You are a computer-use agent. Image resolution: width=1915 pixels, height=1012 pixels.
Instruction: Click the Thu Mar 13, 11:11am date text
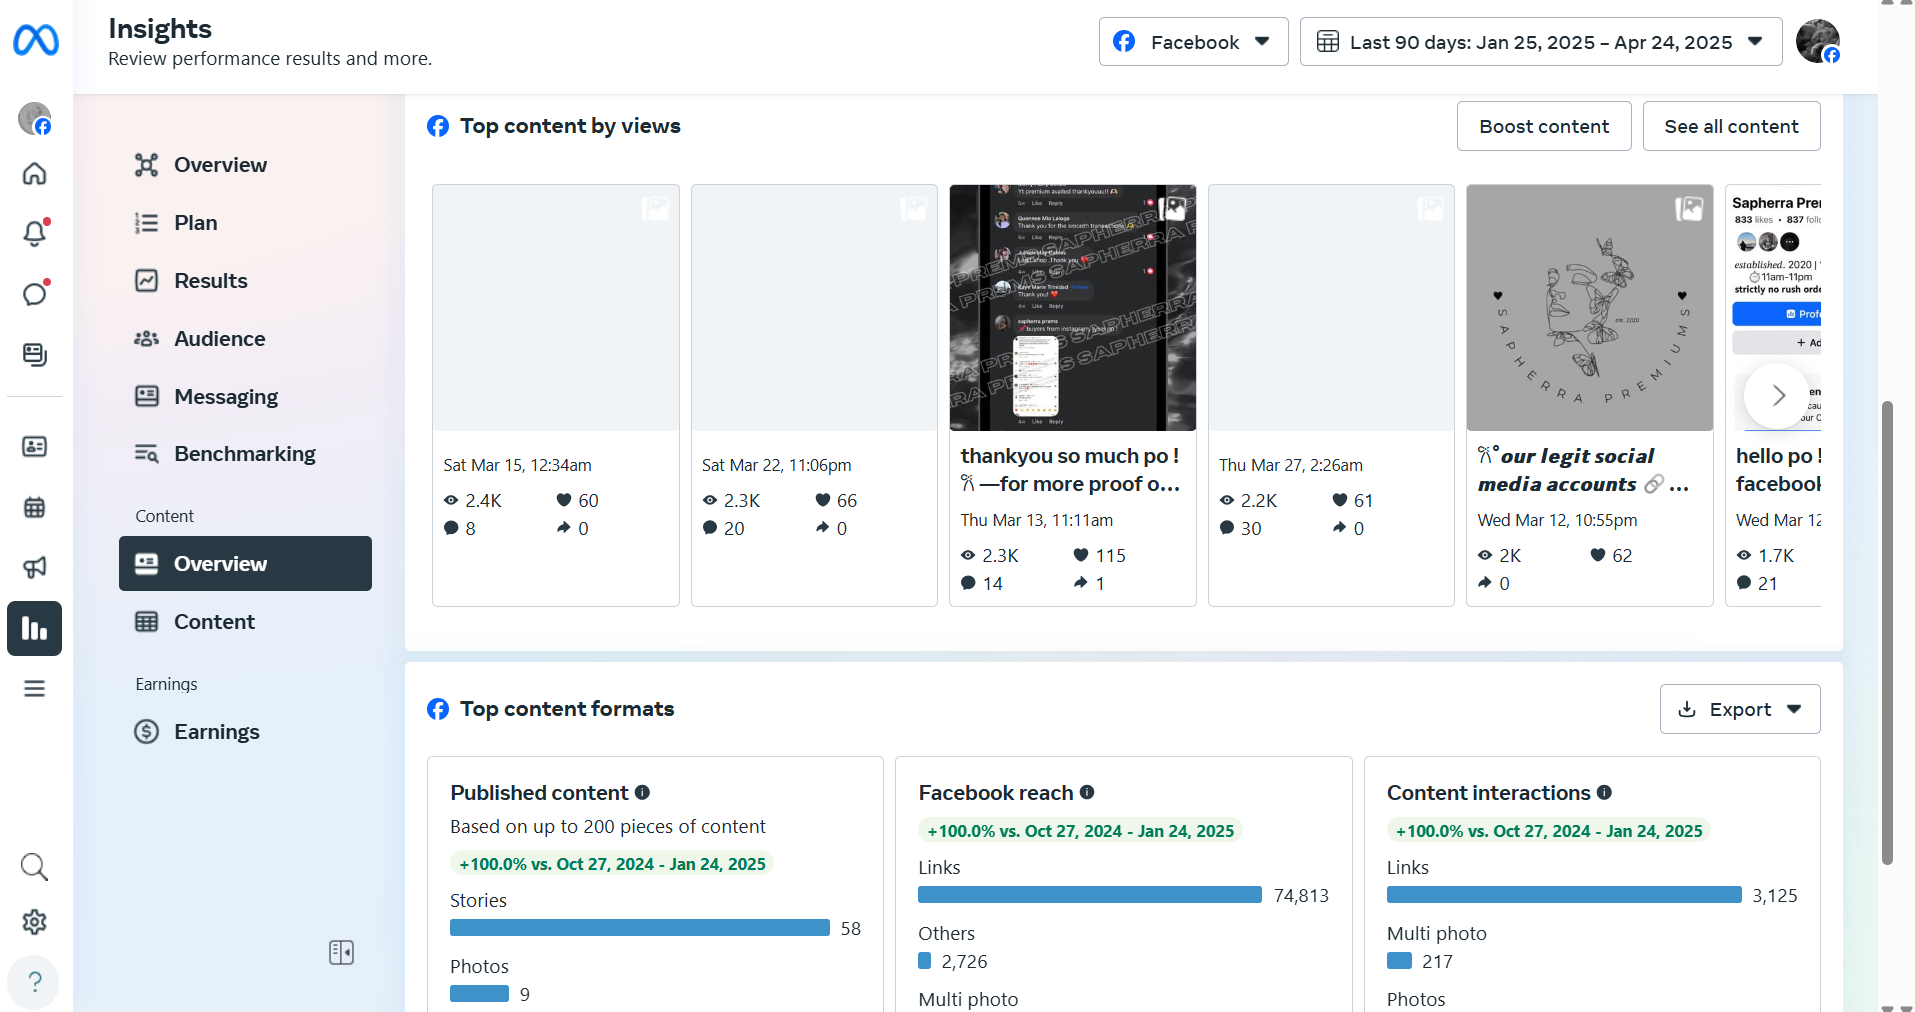1036,520
